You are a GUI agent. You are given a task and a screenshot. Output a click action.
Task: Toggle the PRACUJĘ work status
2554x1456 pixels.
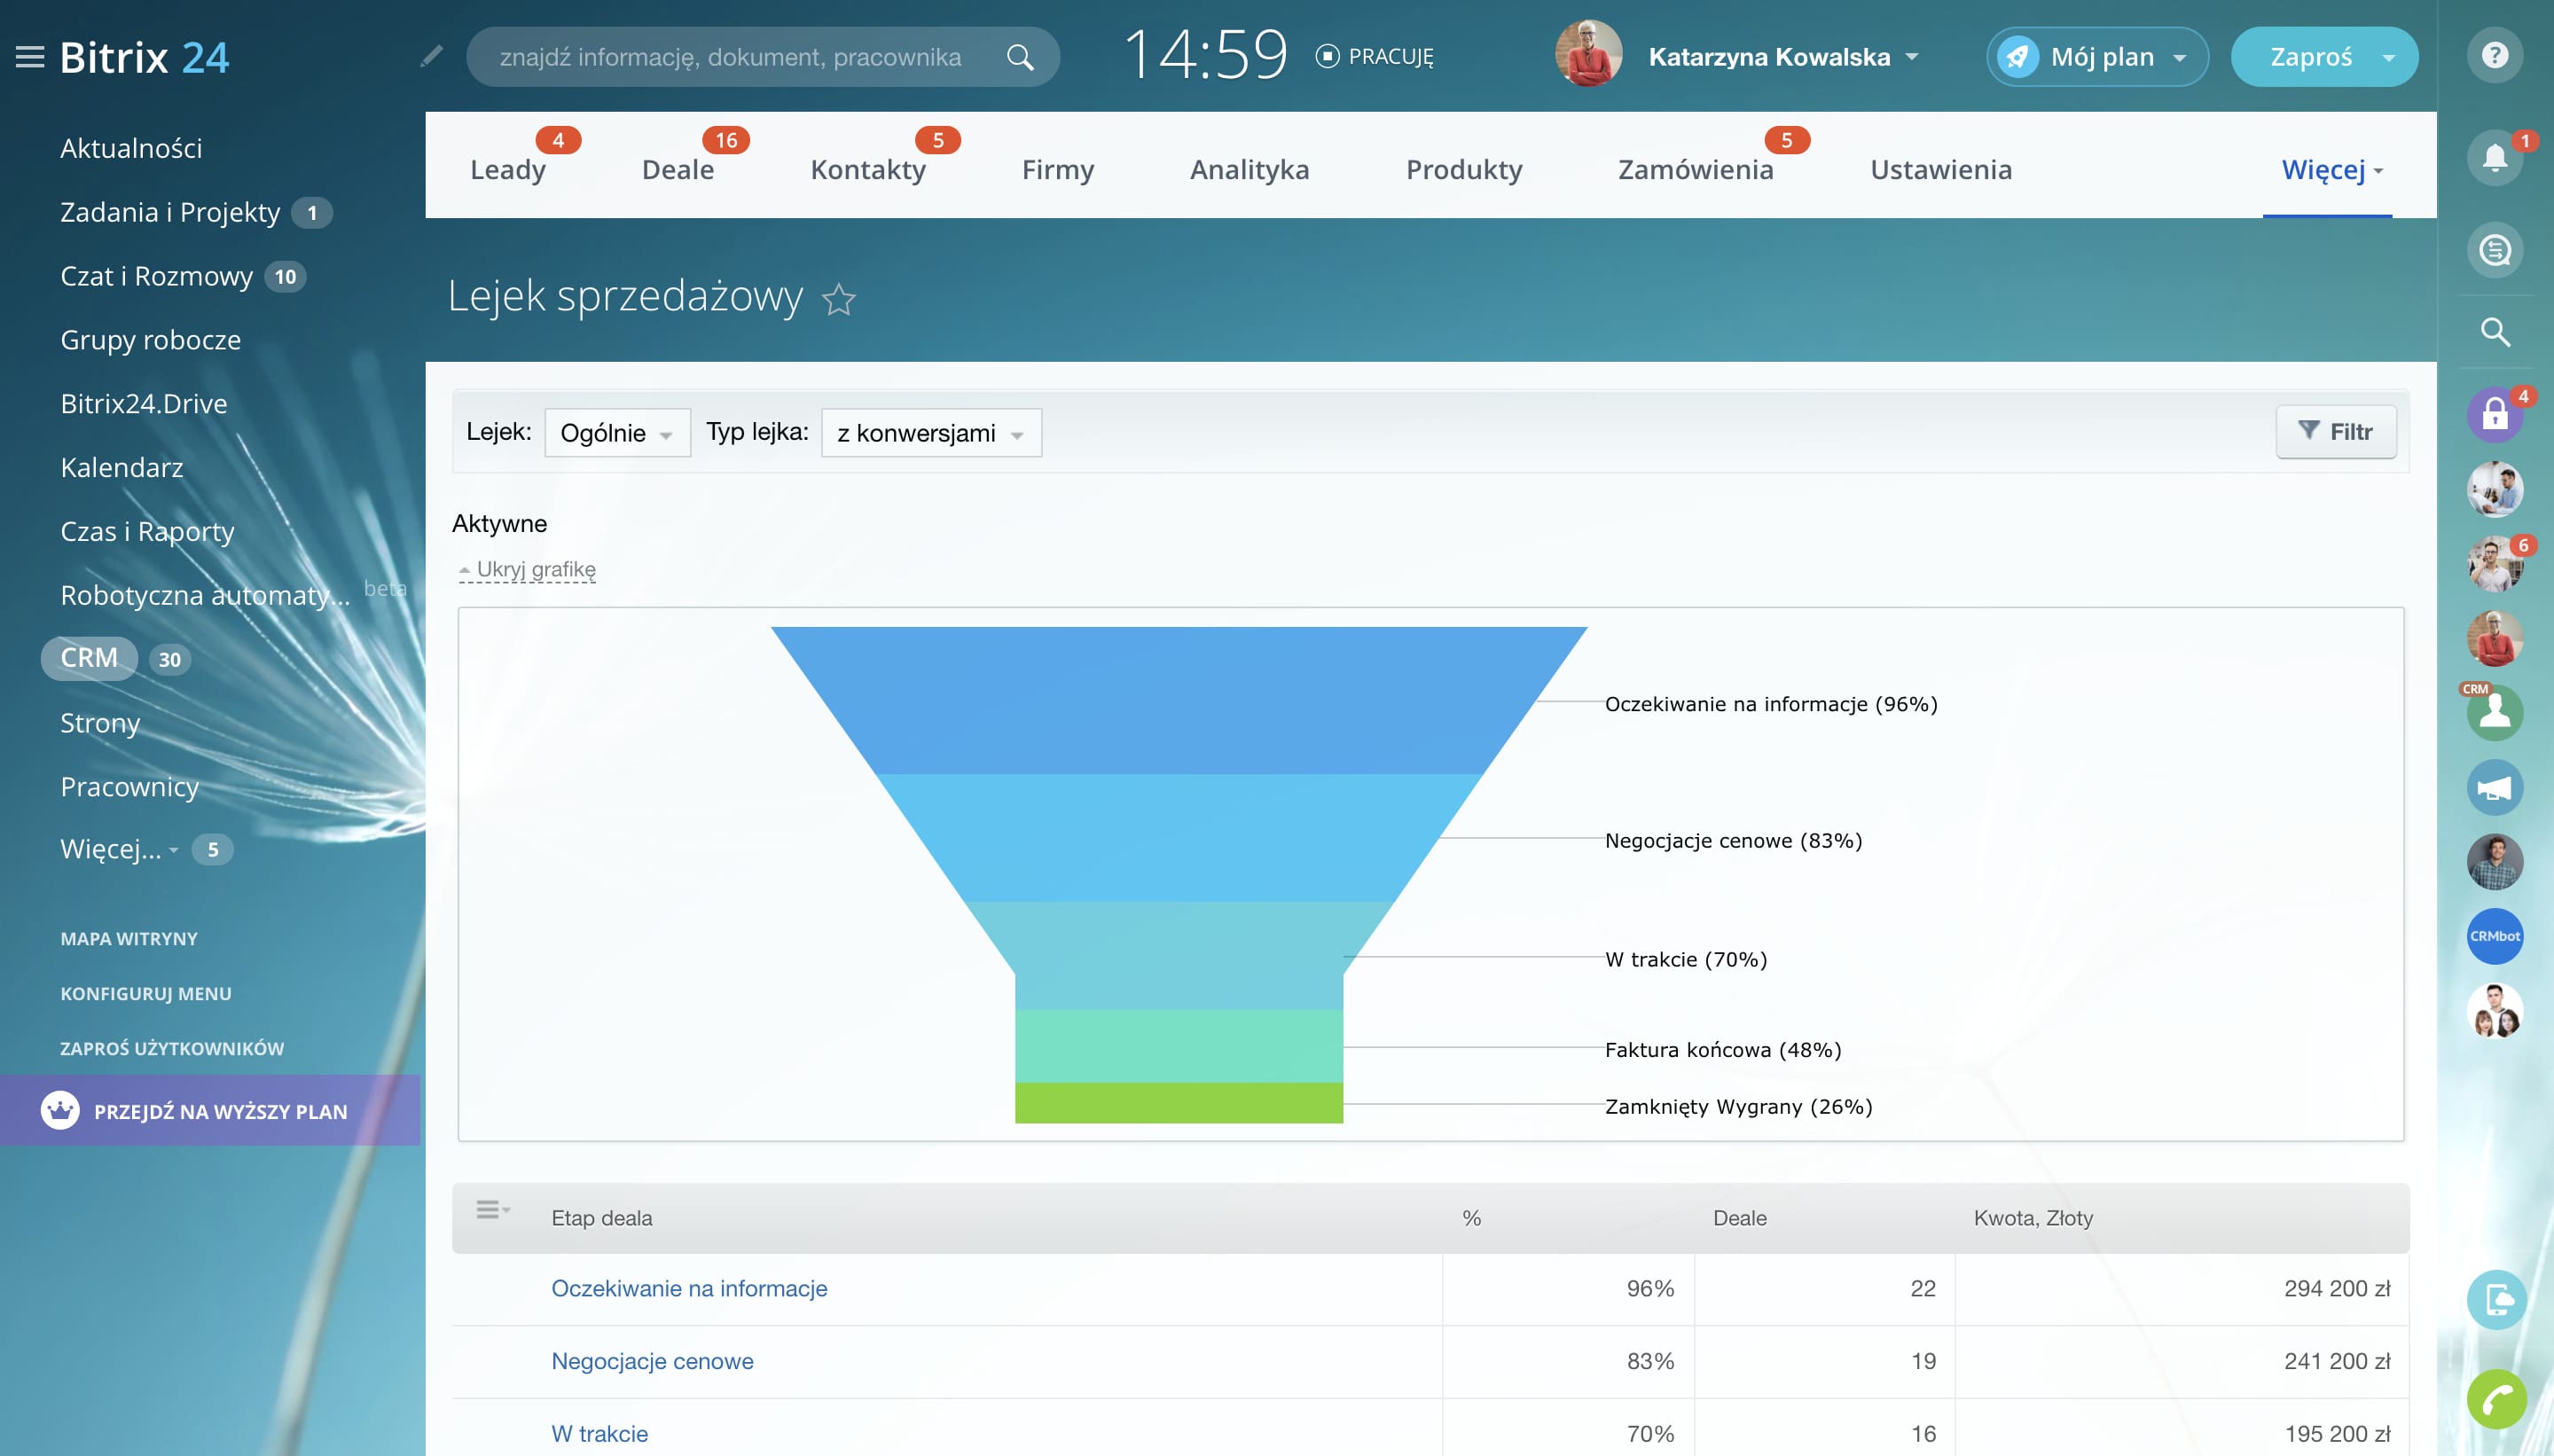tap(1375, 57)
